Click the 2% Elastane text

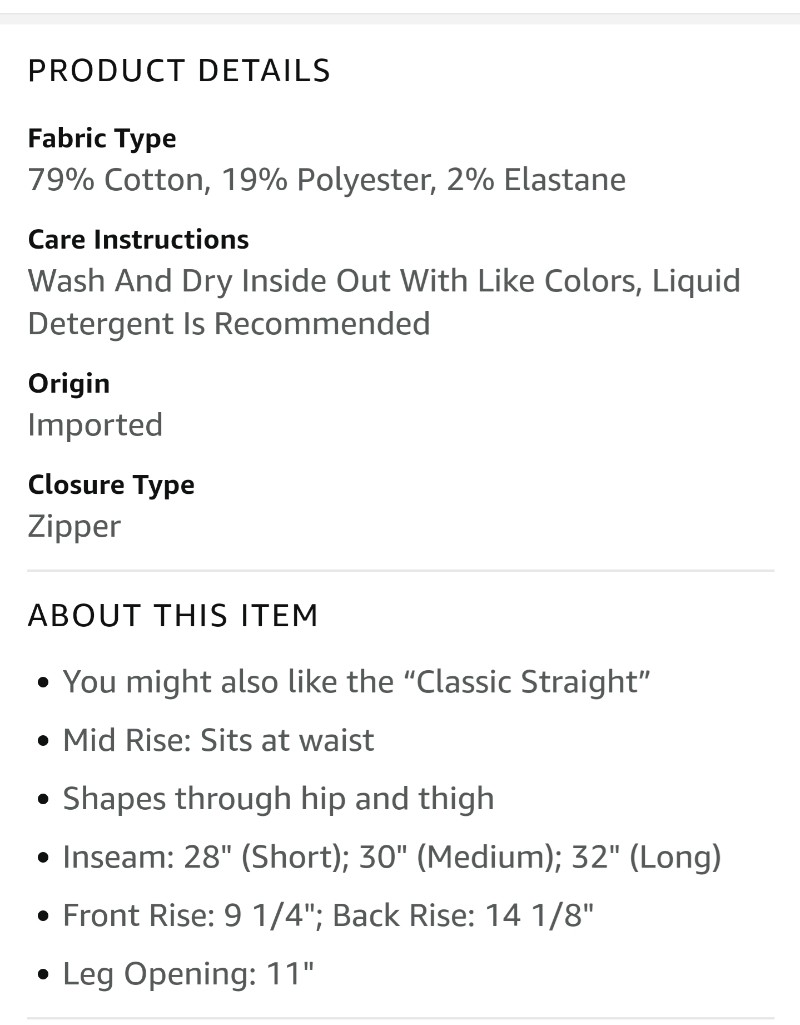coord(536,179)
